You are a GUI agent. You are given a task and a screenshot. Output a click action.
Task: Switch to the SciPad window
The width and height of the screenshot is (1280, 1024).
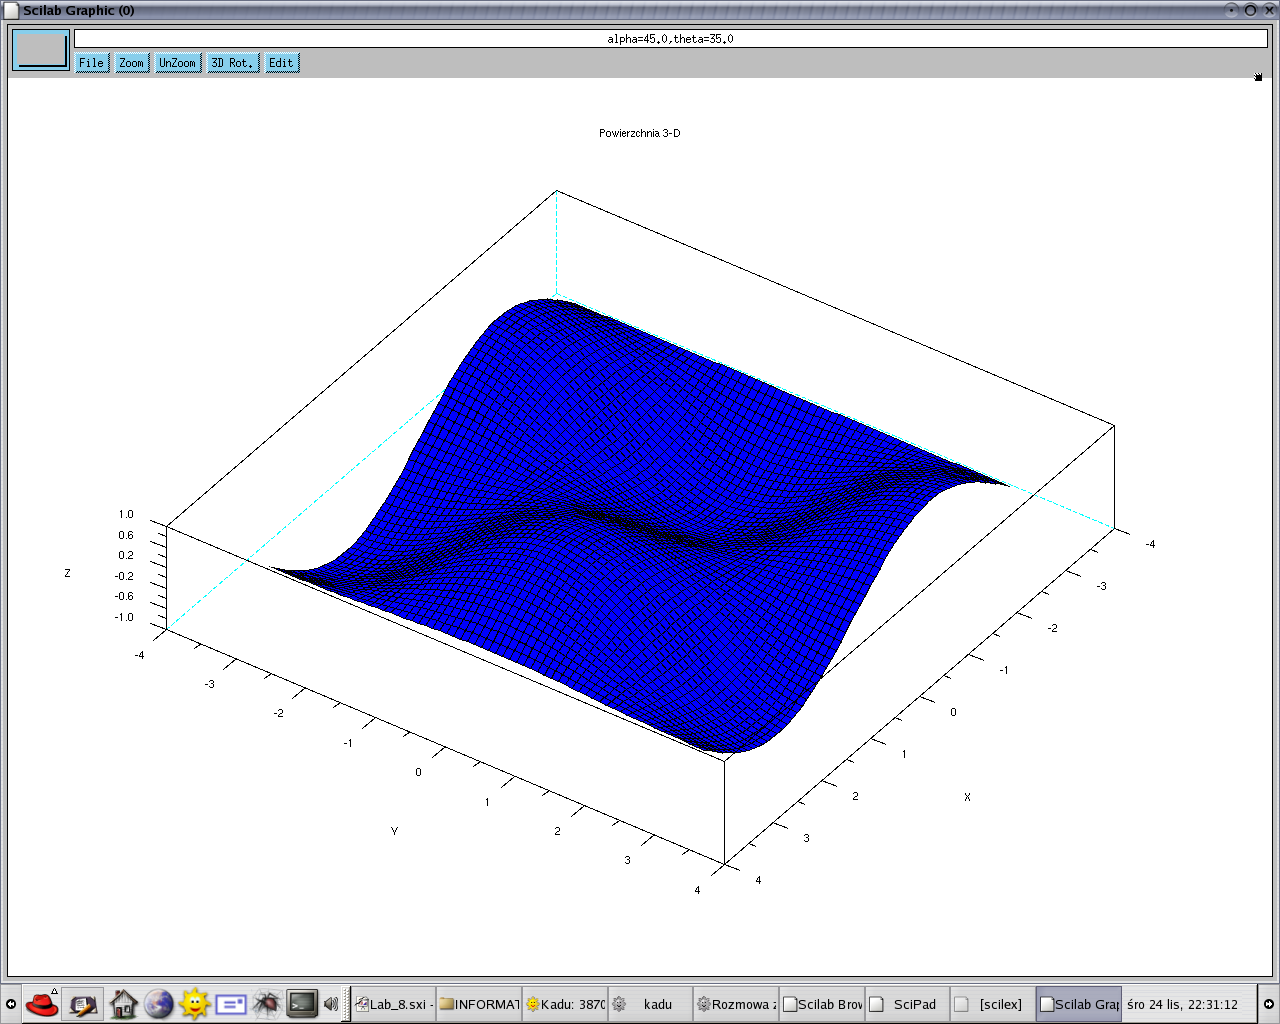tap(909, 1004)
